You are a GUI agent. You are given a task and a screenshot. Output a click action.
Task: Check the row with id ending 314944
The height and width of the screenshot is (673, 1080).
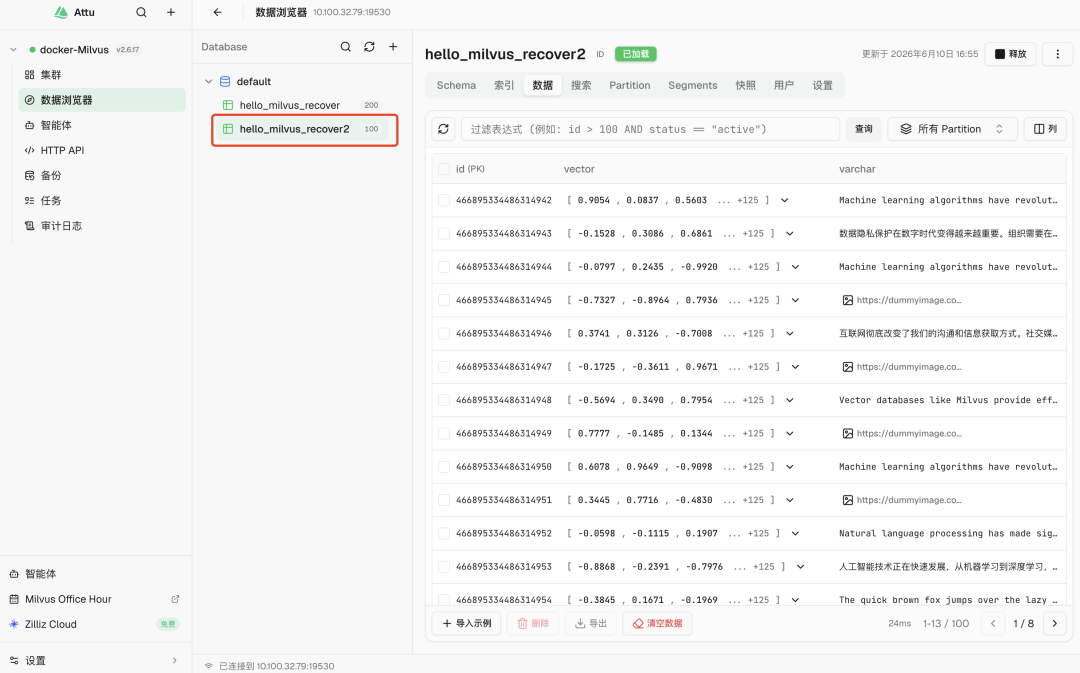coord(444,267)
